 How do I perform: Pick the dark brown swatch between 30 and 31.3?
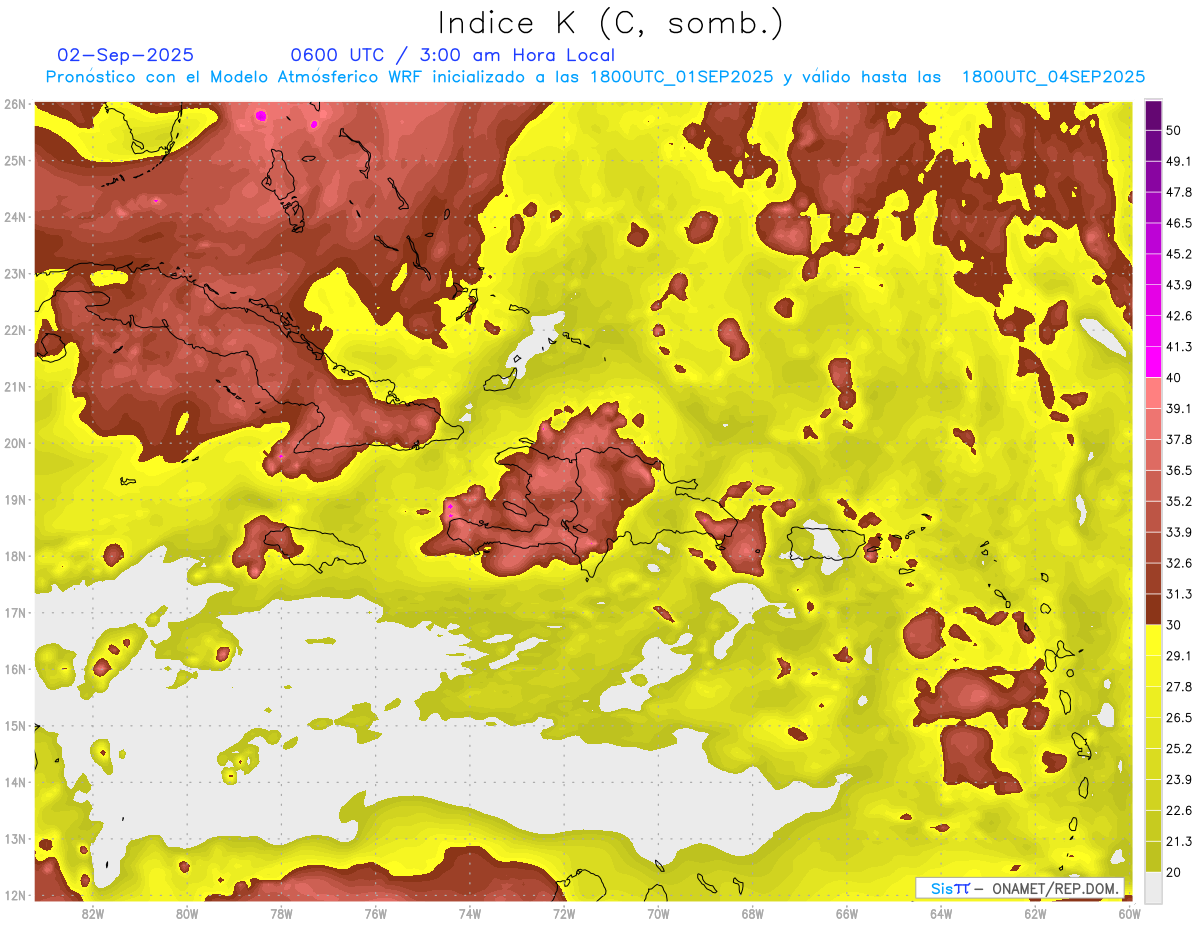click(1153, 609)
